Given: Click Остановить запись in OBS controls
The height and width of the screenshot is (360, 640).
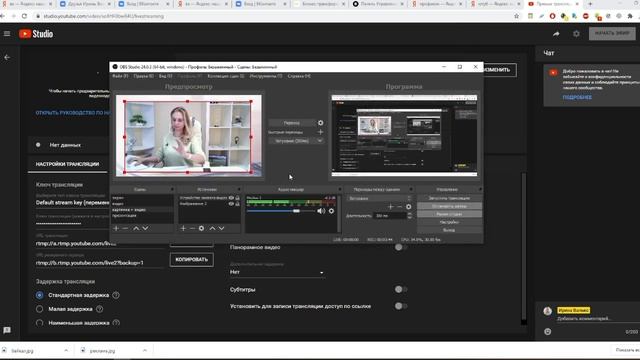Looking at the screenshot, I should click(x=449, y=206).
